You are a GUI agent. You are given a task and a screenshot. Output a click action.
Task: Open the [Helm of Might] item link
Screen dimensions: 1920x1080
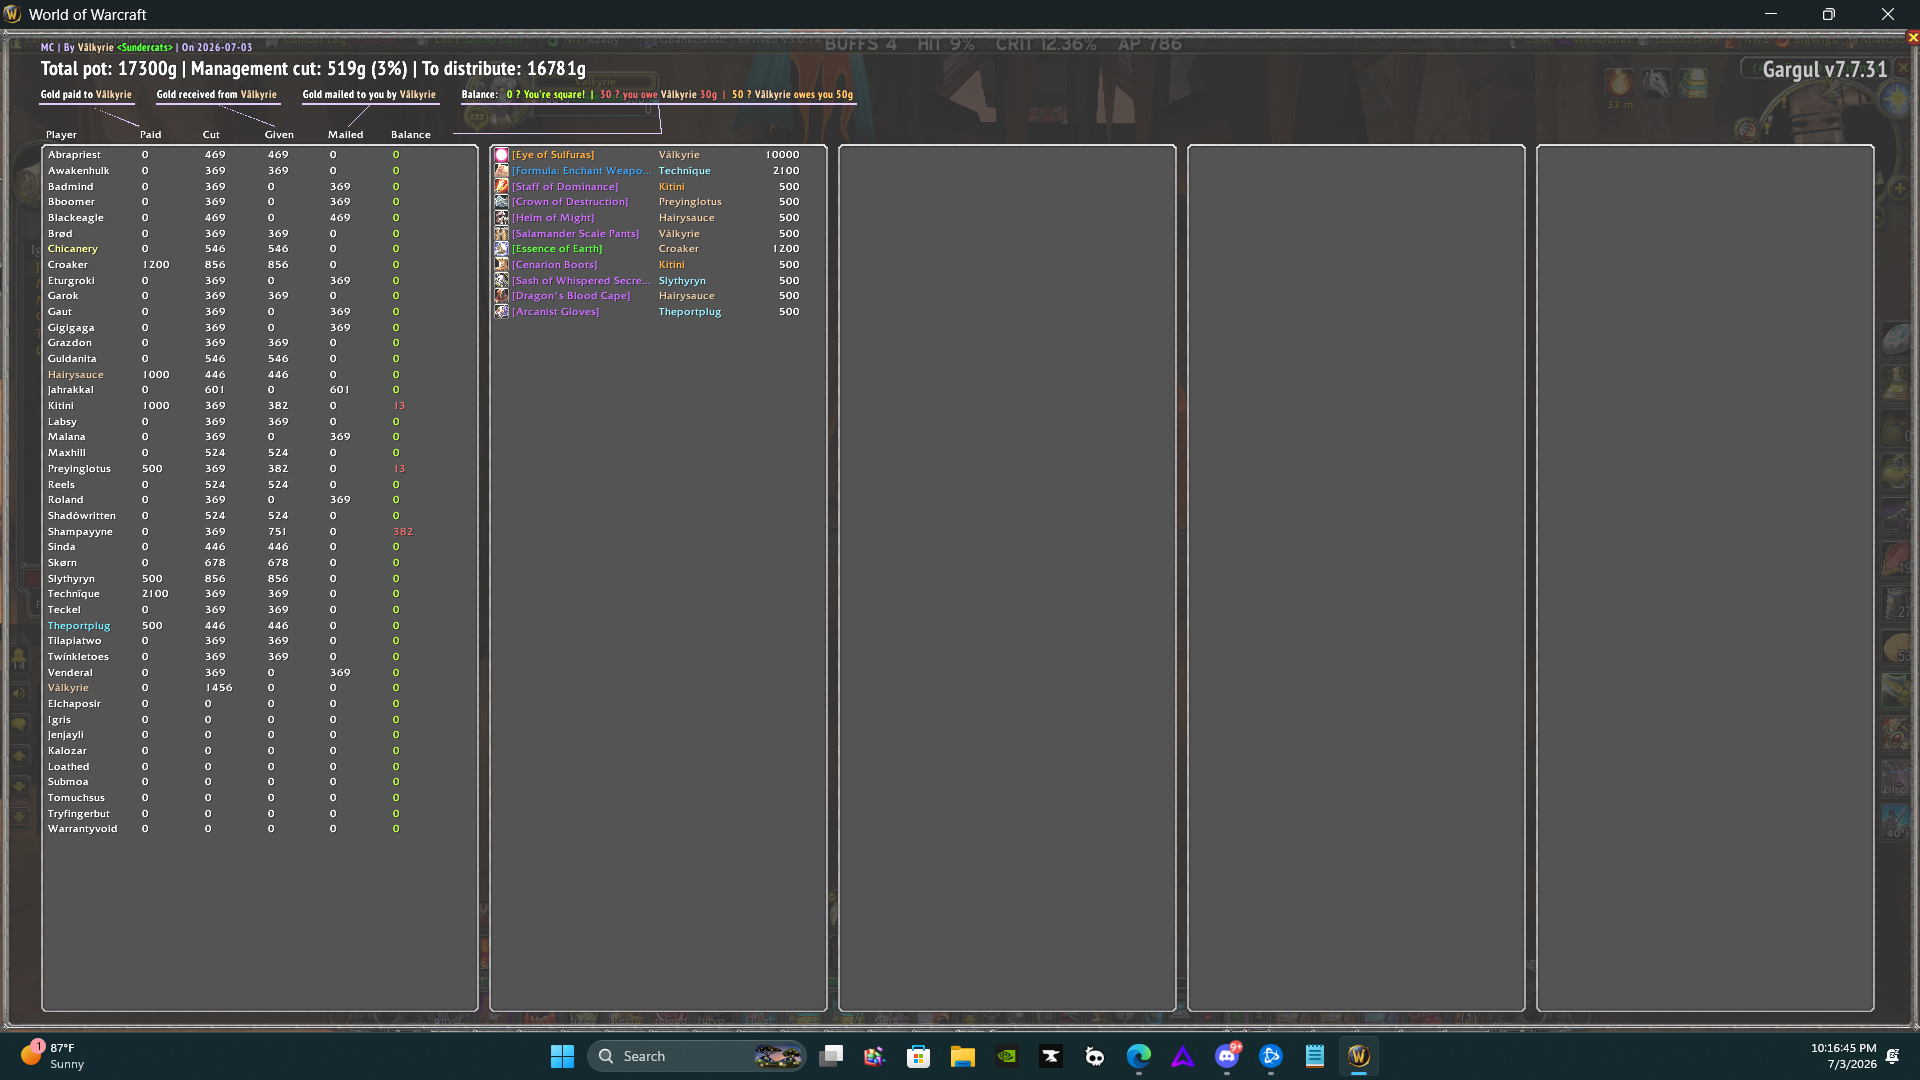[x=553, y=218]
